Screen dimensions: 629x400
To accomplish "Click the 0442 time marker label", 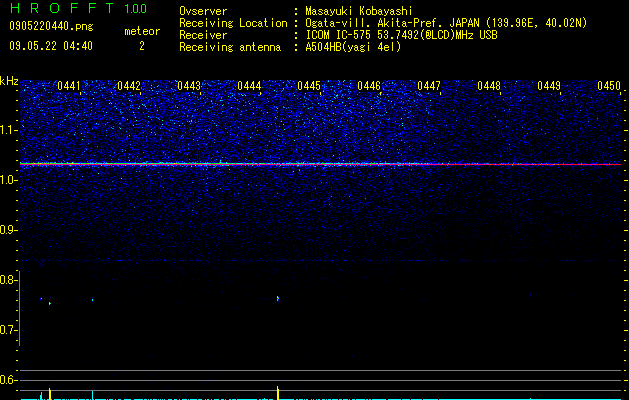I will 129,86.
